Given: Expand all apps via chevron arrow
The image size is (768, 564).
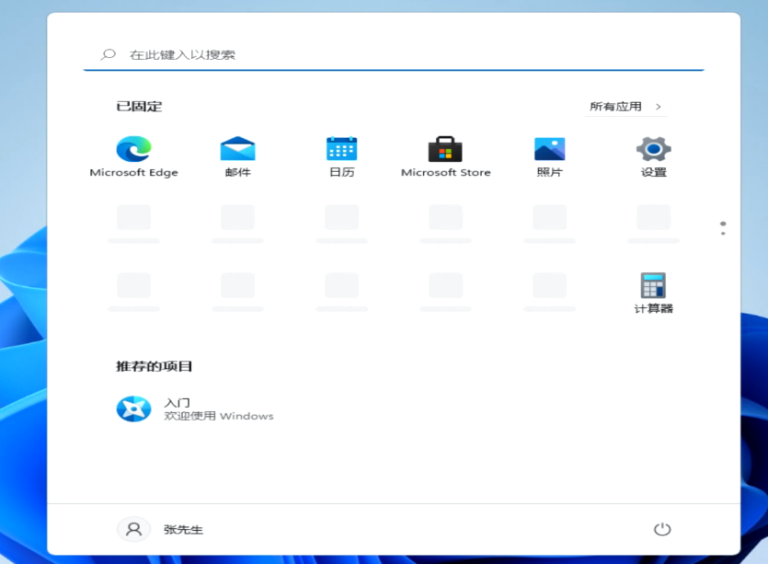Looking at the screenshot, I should pos(658,107).
